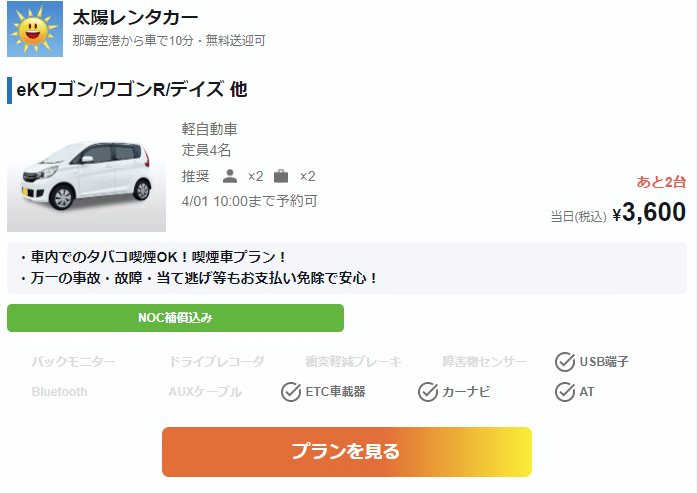Click the passenger person icon
Image resolution: width=697 pixels, height=493 pixels.
(230, 176)
